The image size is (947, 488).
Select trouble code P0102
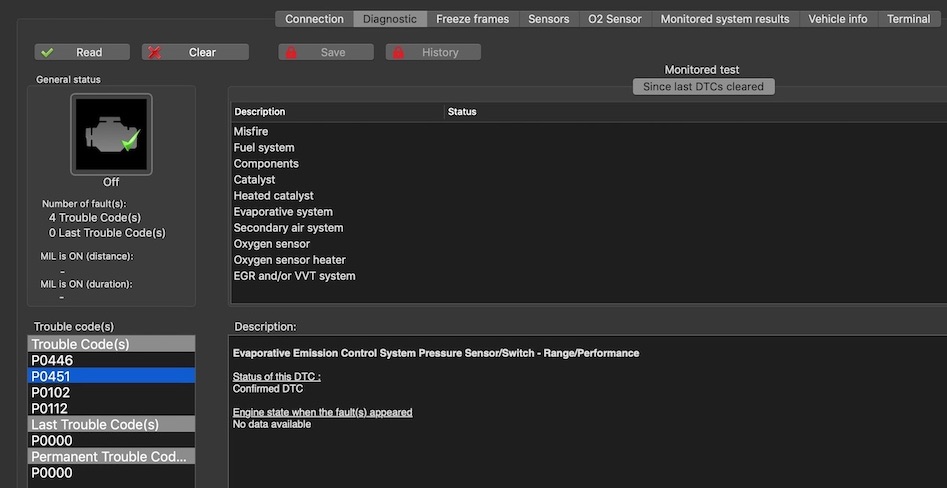52,392
